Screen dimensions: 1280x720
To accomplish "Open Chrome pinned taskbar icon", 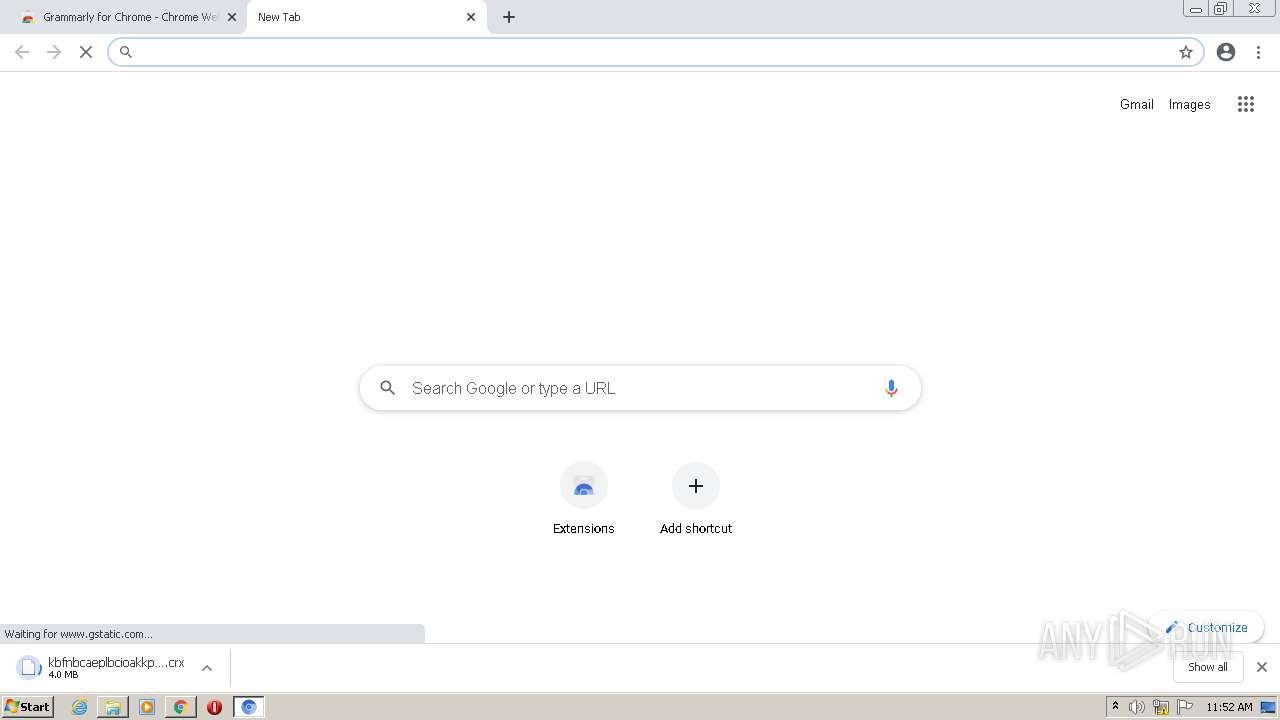I will pyautogui.click(x=180, y=707).
